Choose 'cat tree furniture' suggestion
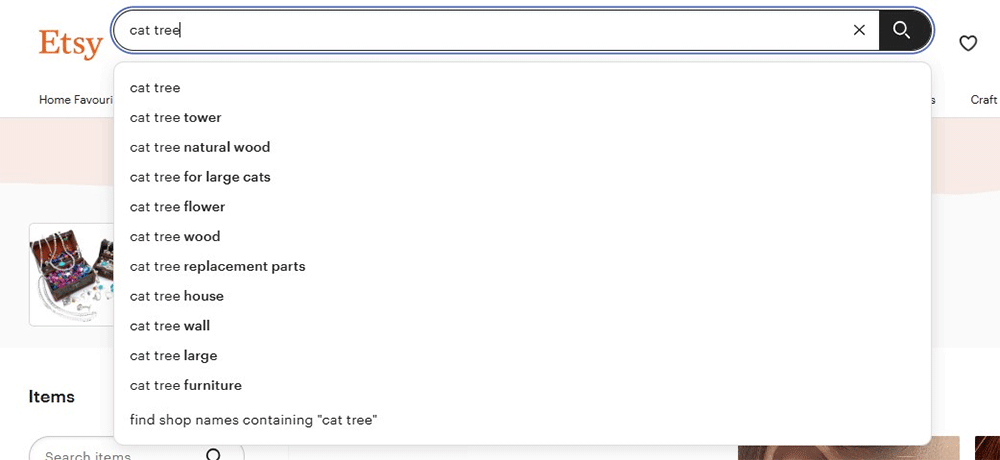Image resolution: width=1000 pixels, height=460 pixels. (x=186, y=386)
